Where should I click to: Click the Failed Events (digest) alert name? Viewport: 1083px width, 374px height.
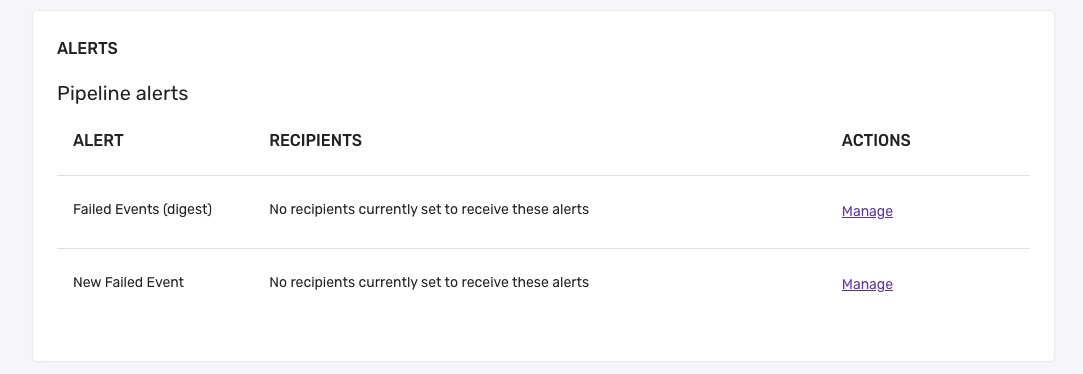[x=142, y=209]
